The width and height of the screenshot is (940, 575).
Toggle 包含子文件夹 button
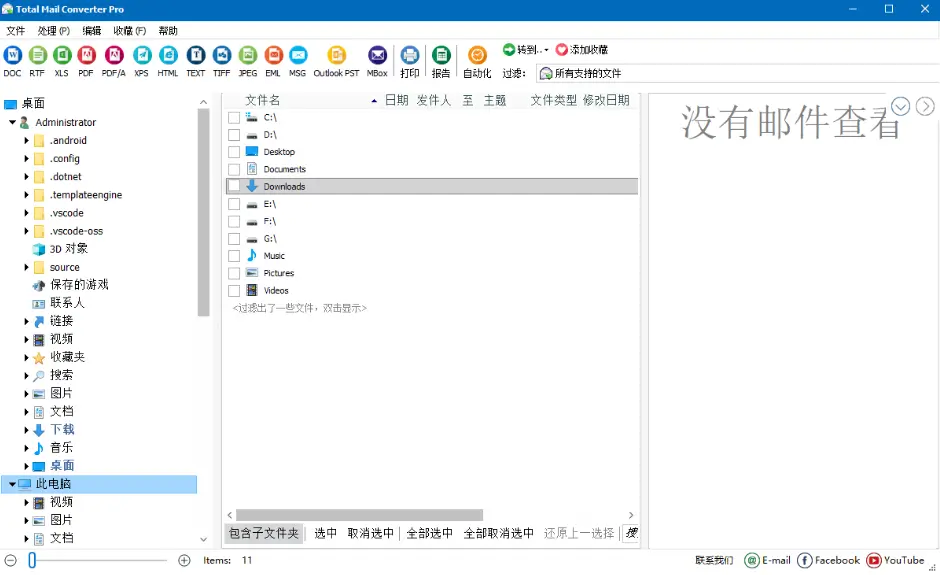point(264,533)
